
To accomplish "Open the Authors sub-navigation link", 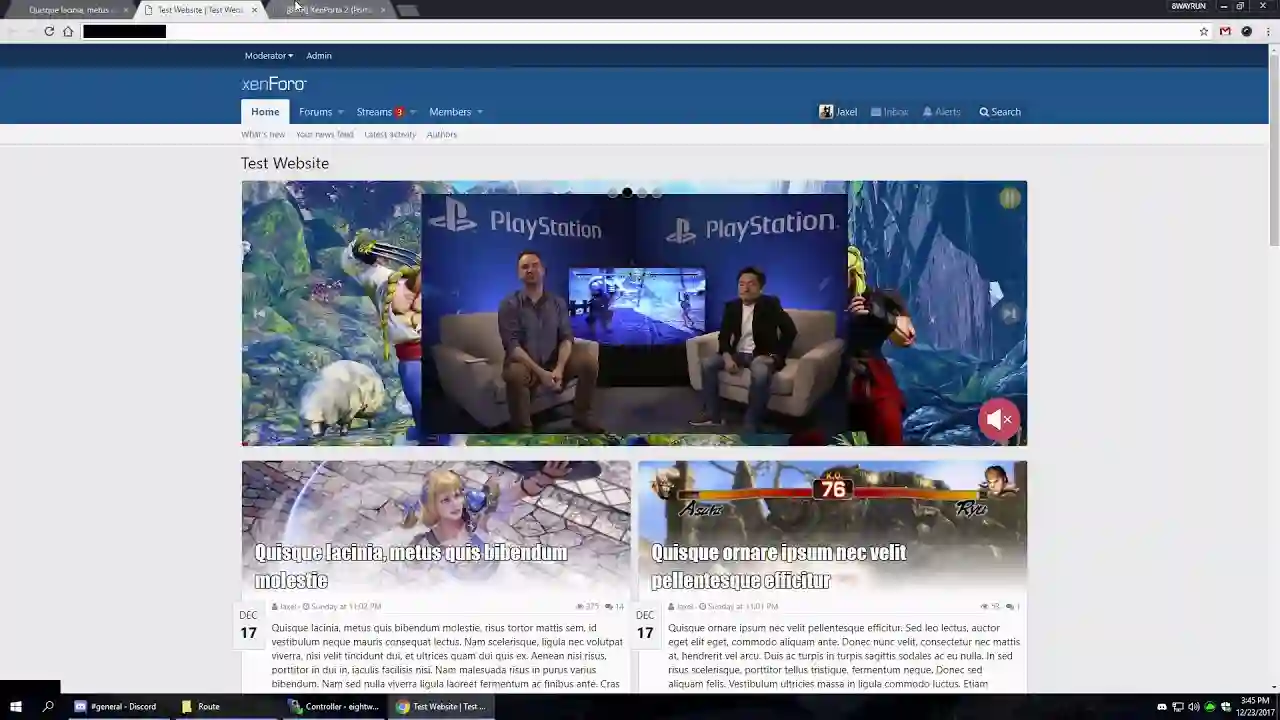I will pyautogui.click(x=442, y=134).
